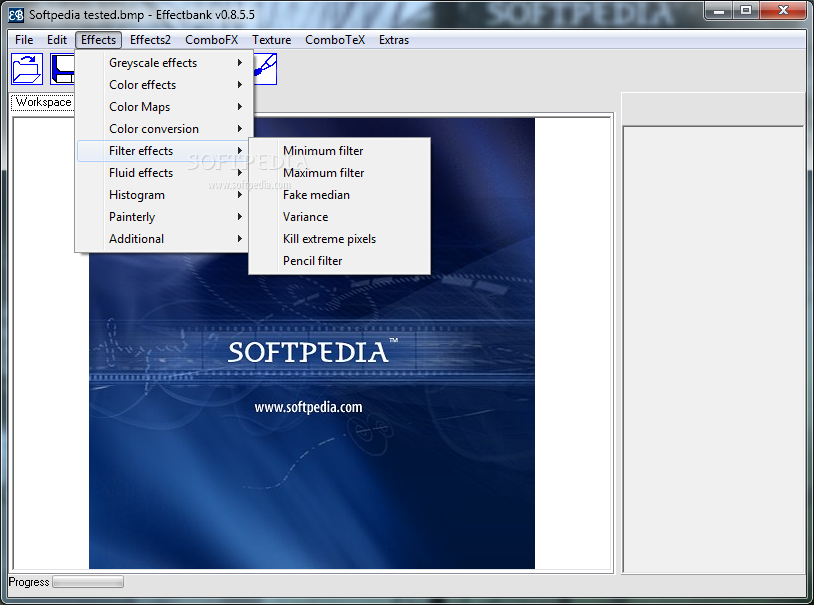
Task: Minimize the Effectbank window
Action: [719, 10]
